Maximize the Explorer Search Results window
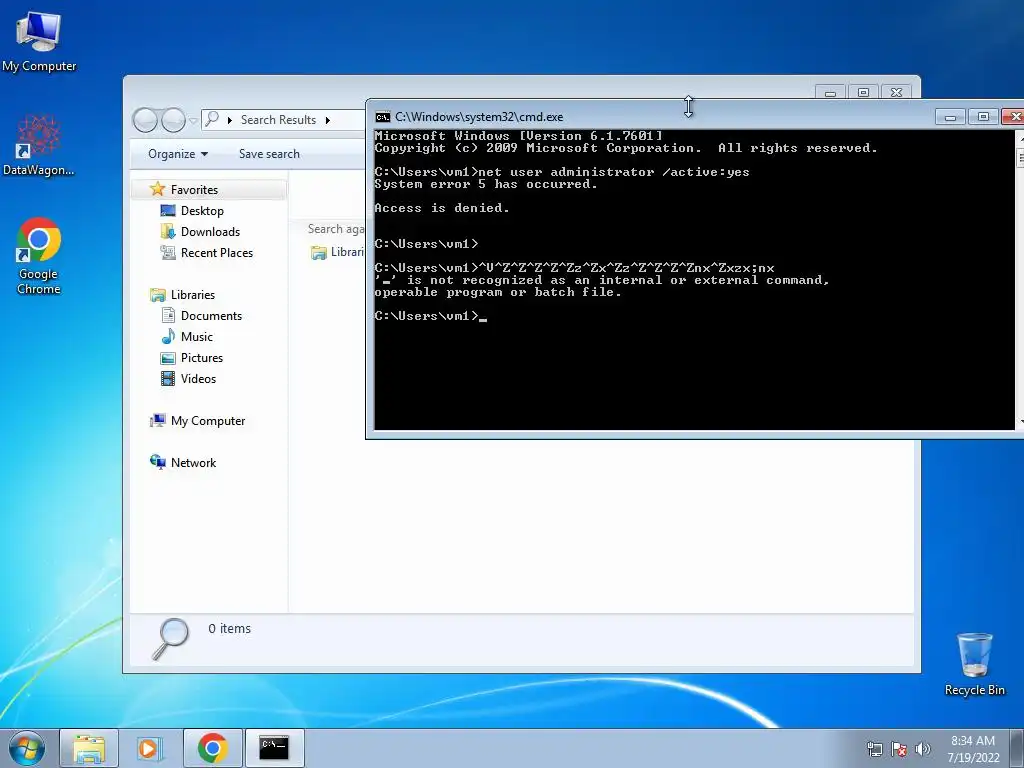Image resolution: width=1024 pixels, height=768 pixels. (863, 93)
